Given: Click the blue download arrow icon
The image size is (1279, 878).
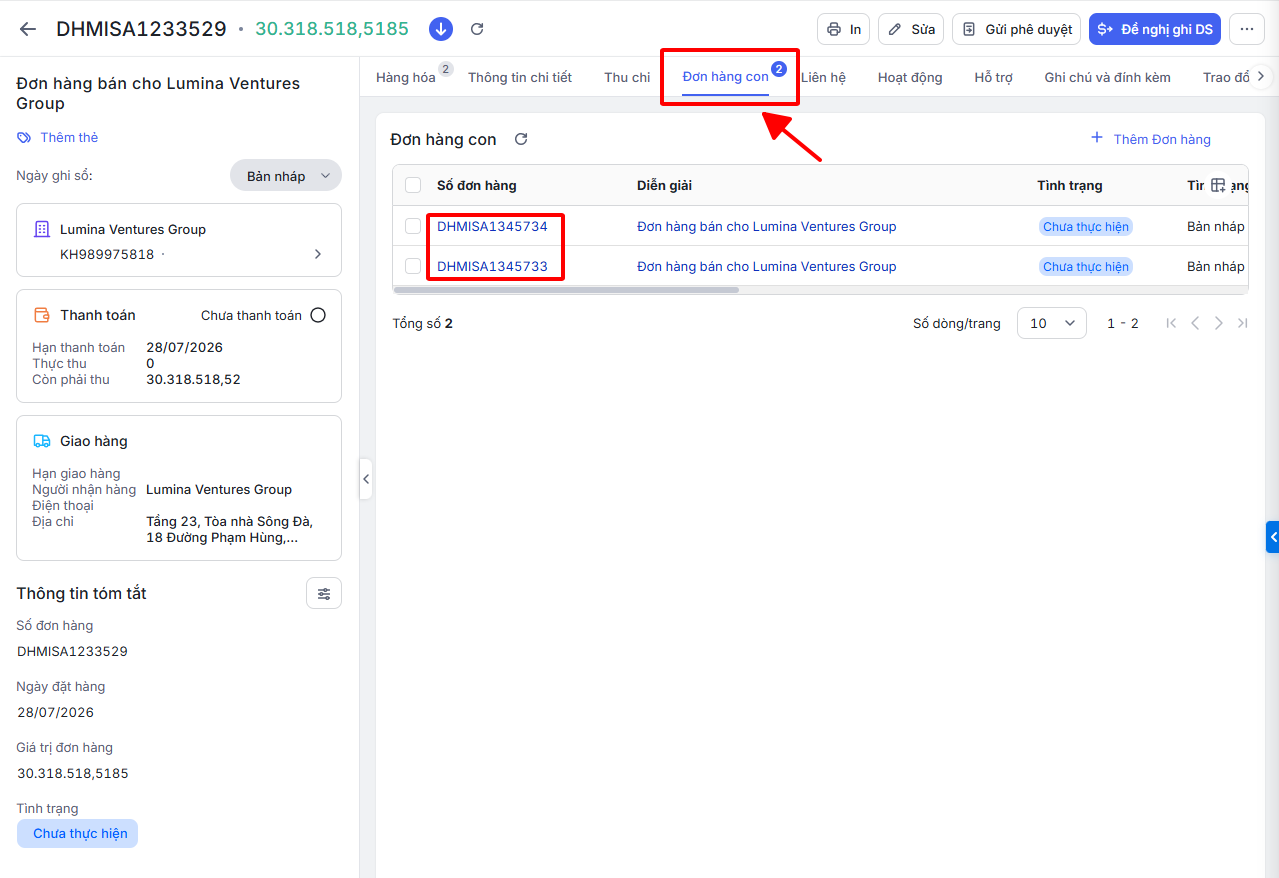Looking at the screenshot, I should tap(441, 29).
